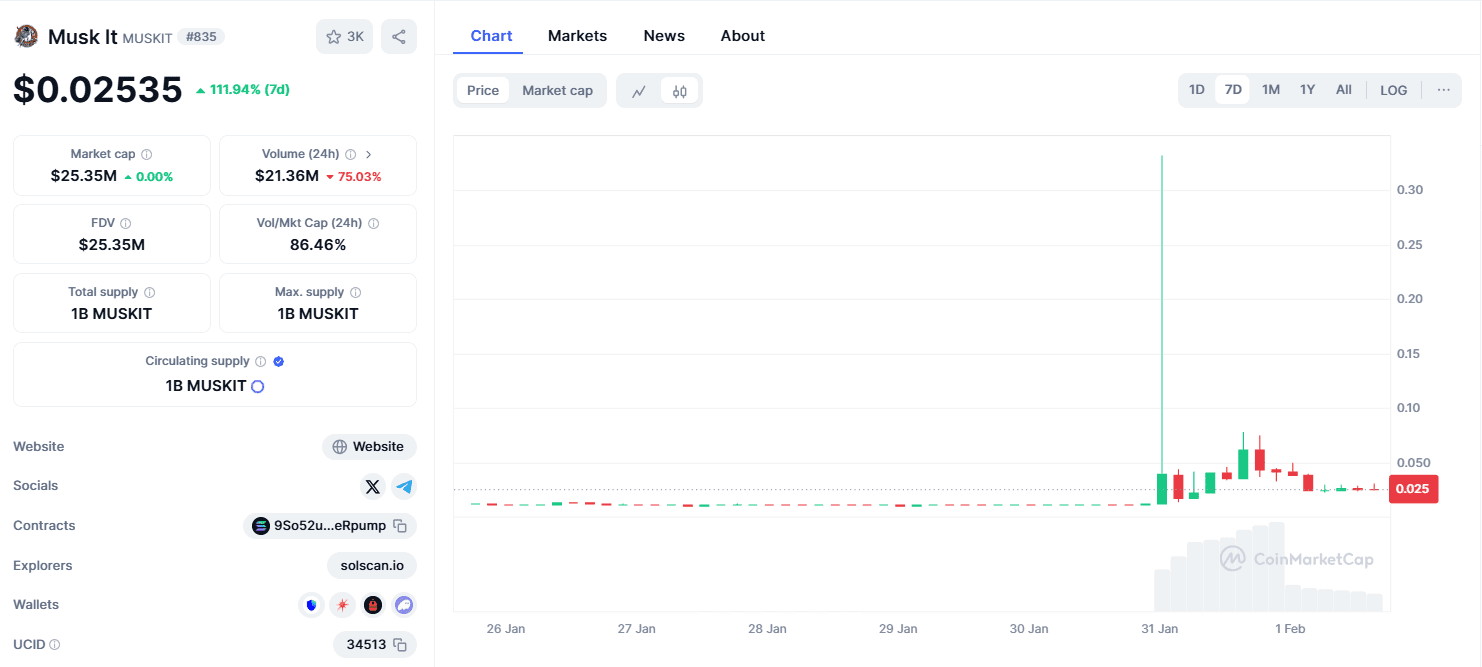Open the blue shield wallet icon
This screenshot has height=667, width=1482.
[x=312, y=605]
